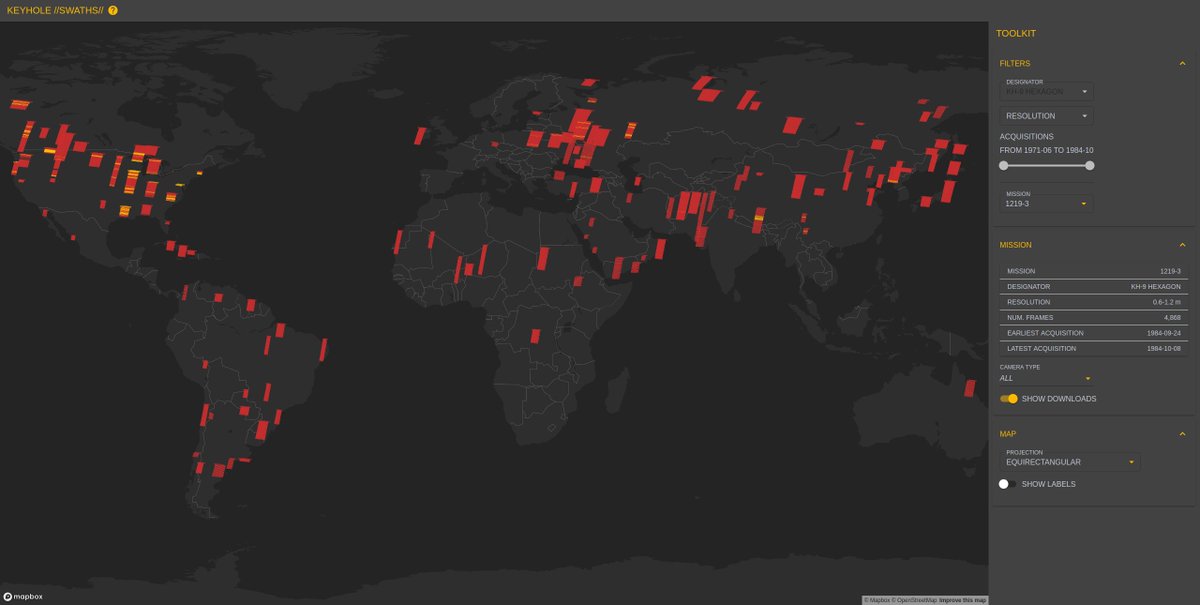Toggle SHOW LABELS on

(1008, 484)
